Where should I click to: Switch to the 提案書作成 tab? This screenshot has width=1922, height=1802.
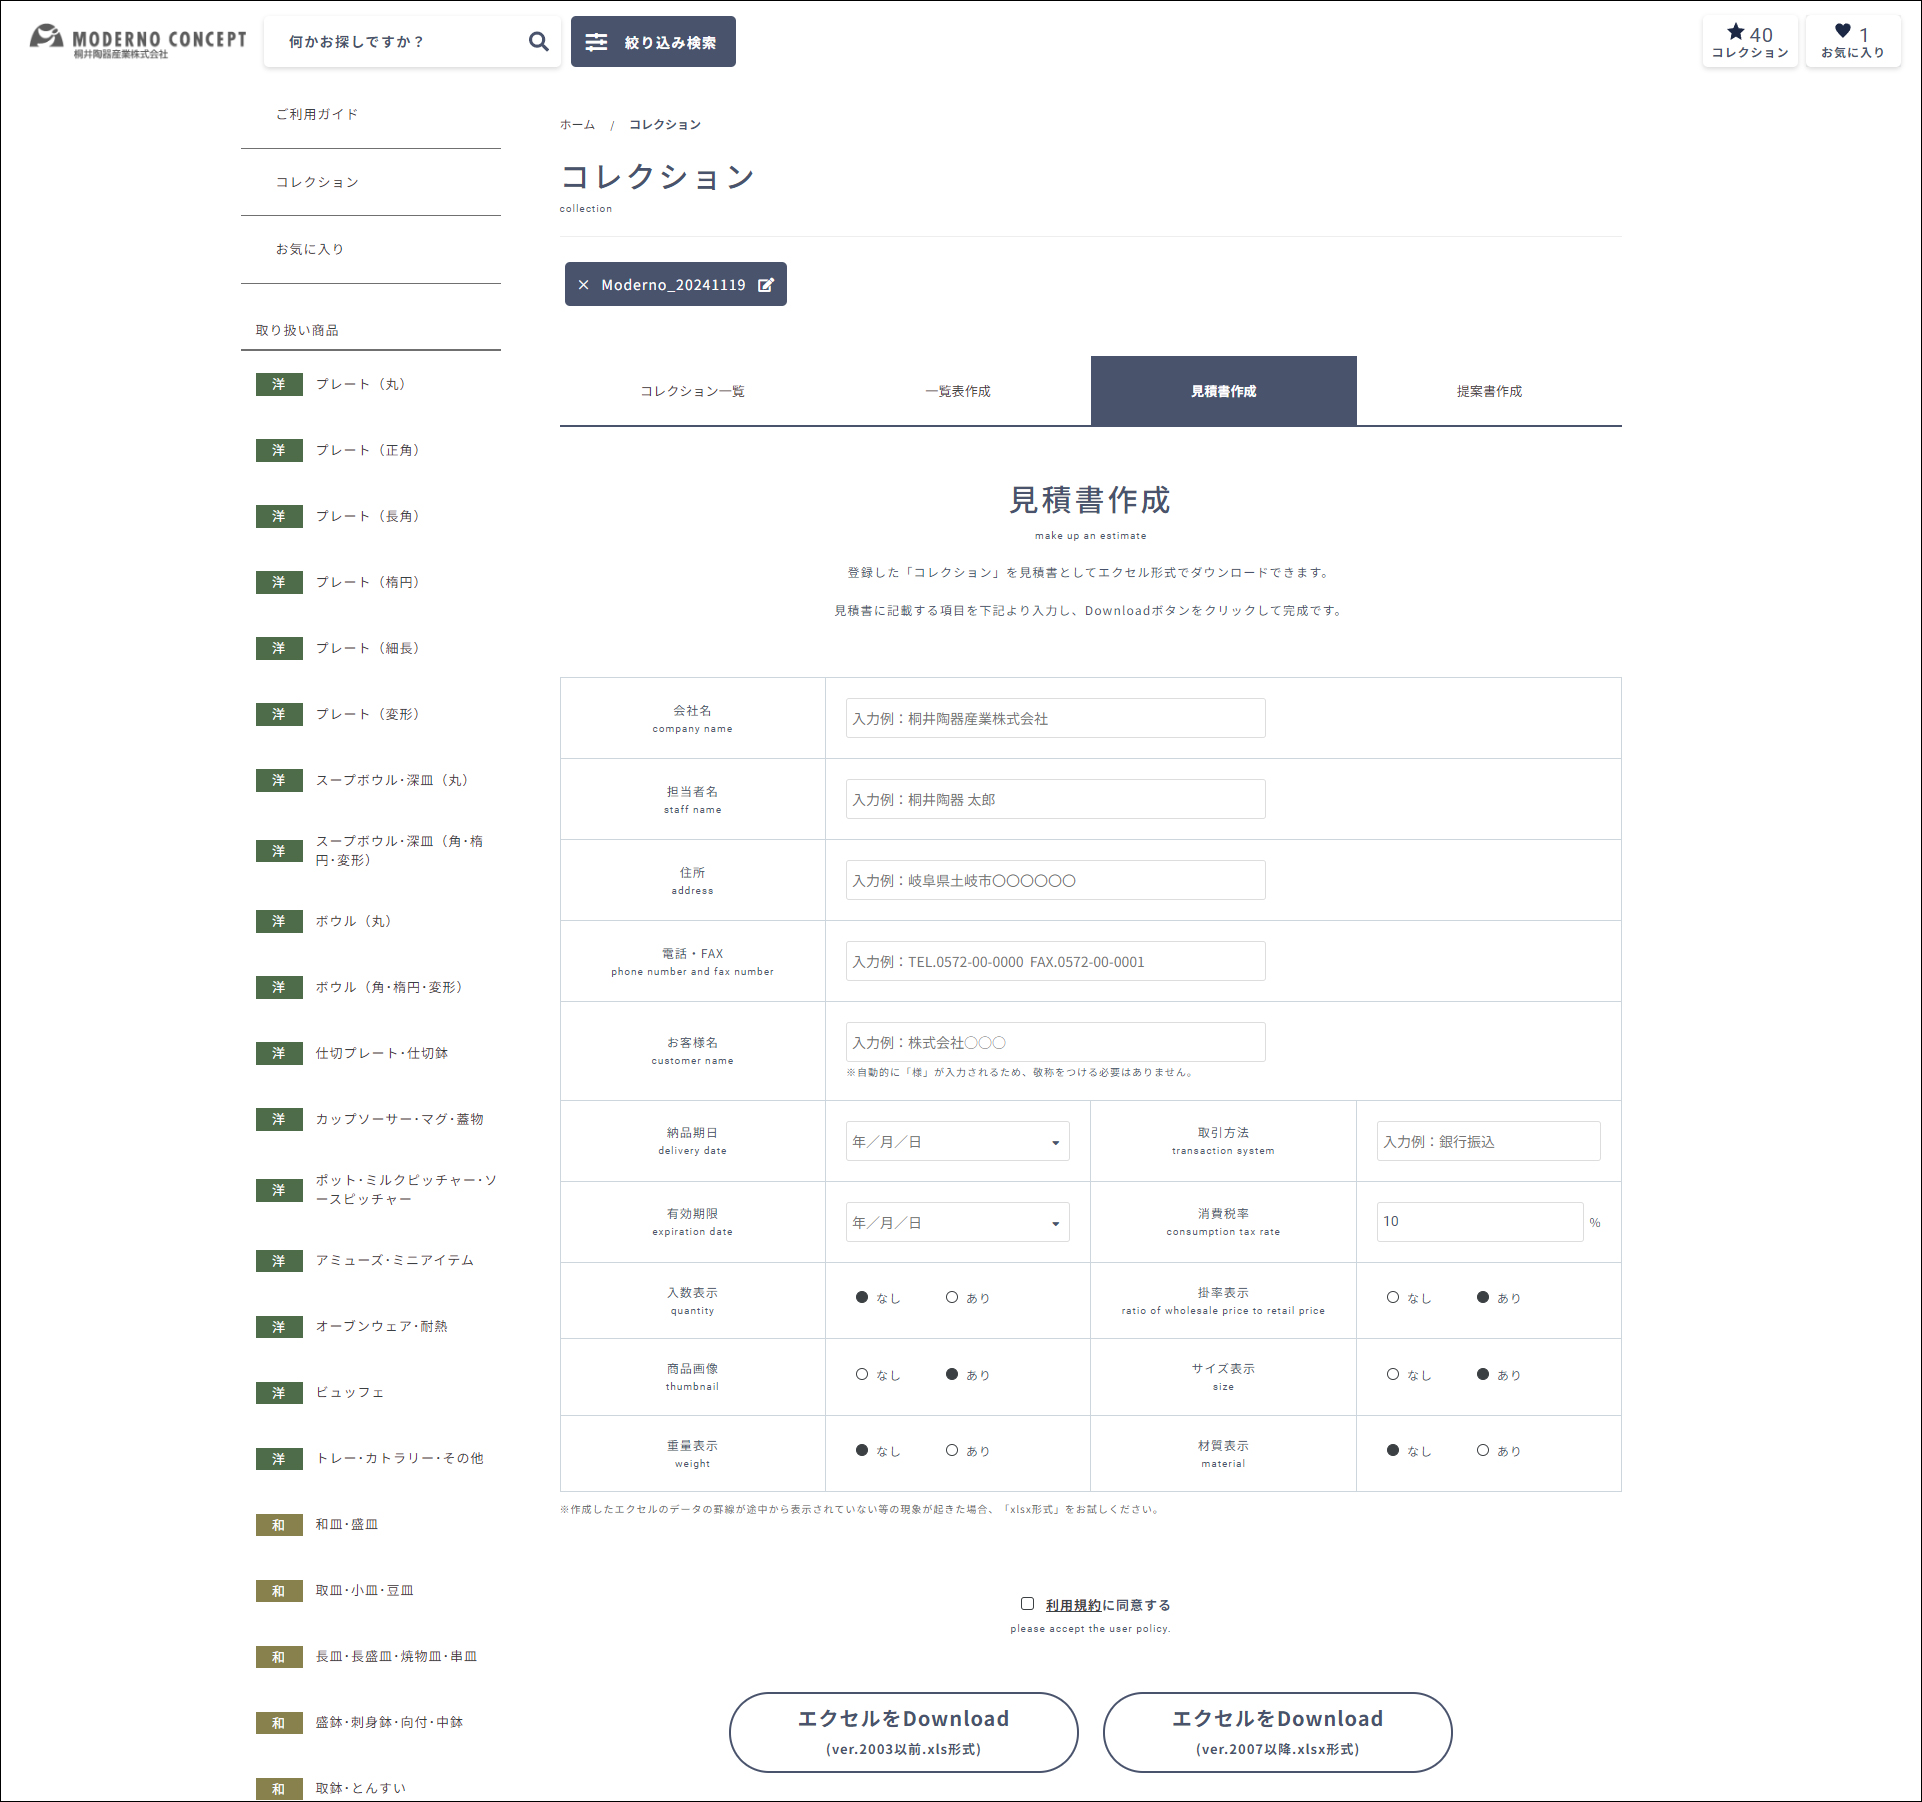(1488, 391)
